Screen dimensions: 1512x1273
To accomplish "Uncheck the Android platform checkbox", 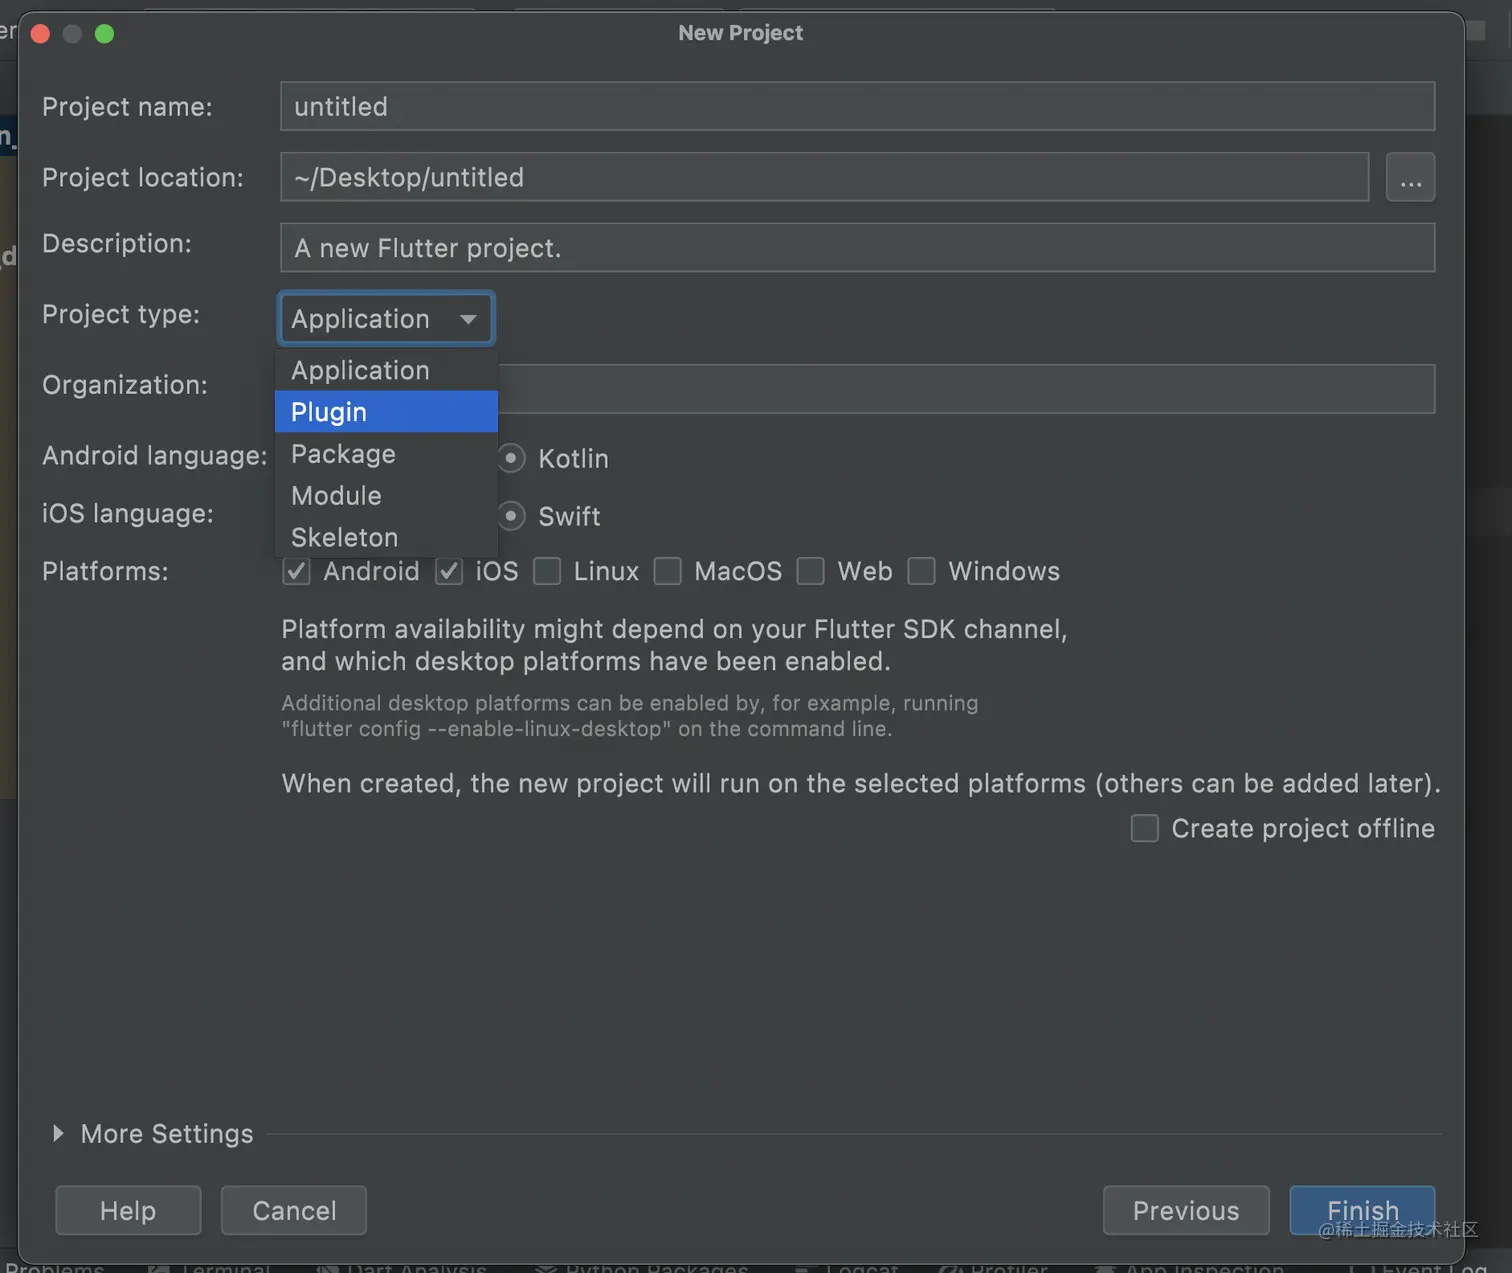I will [297, 571].
